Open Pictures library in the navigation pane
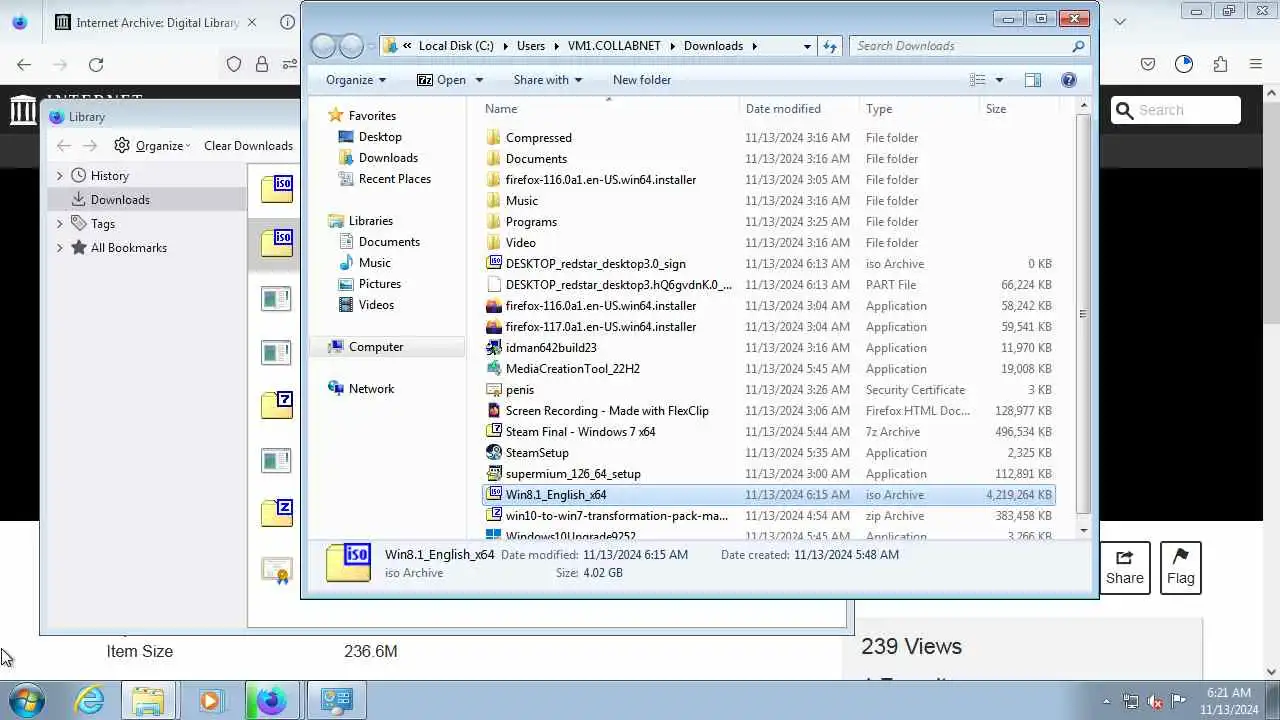 coord(380,284)
